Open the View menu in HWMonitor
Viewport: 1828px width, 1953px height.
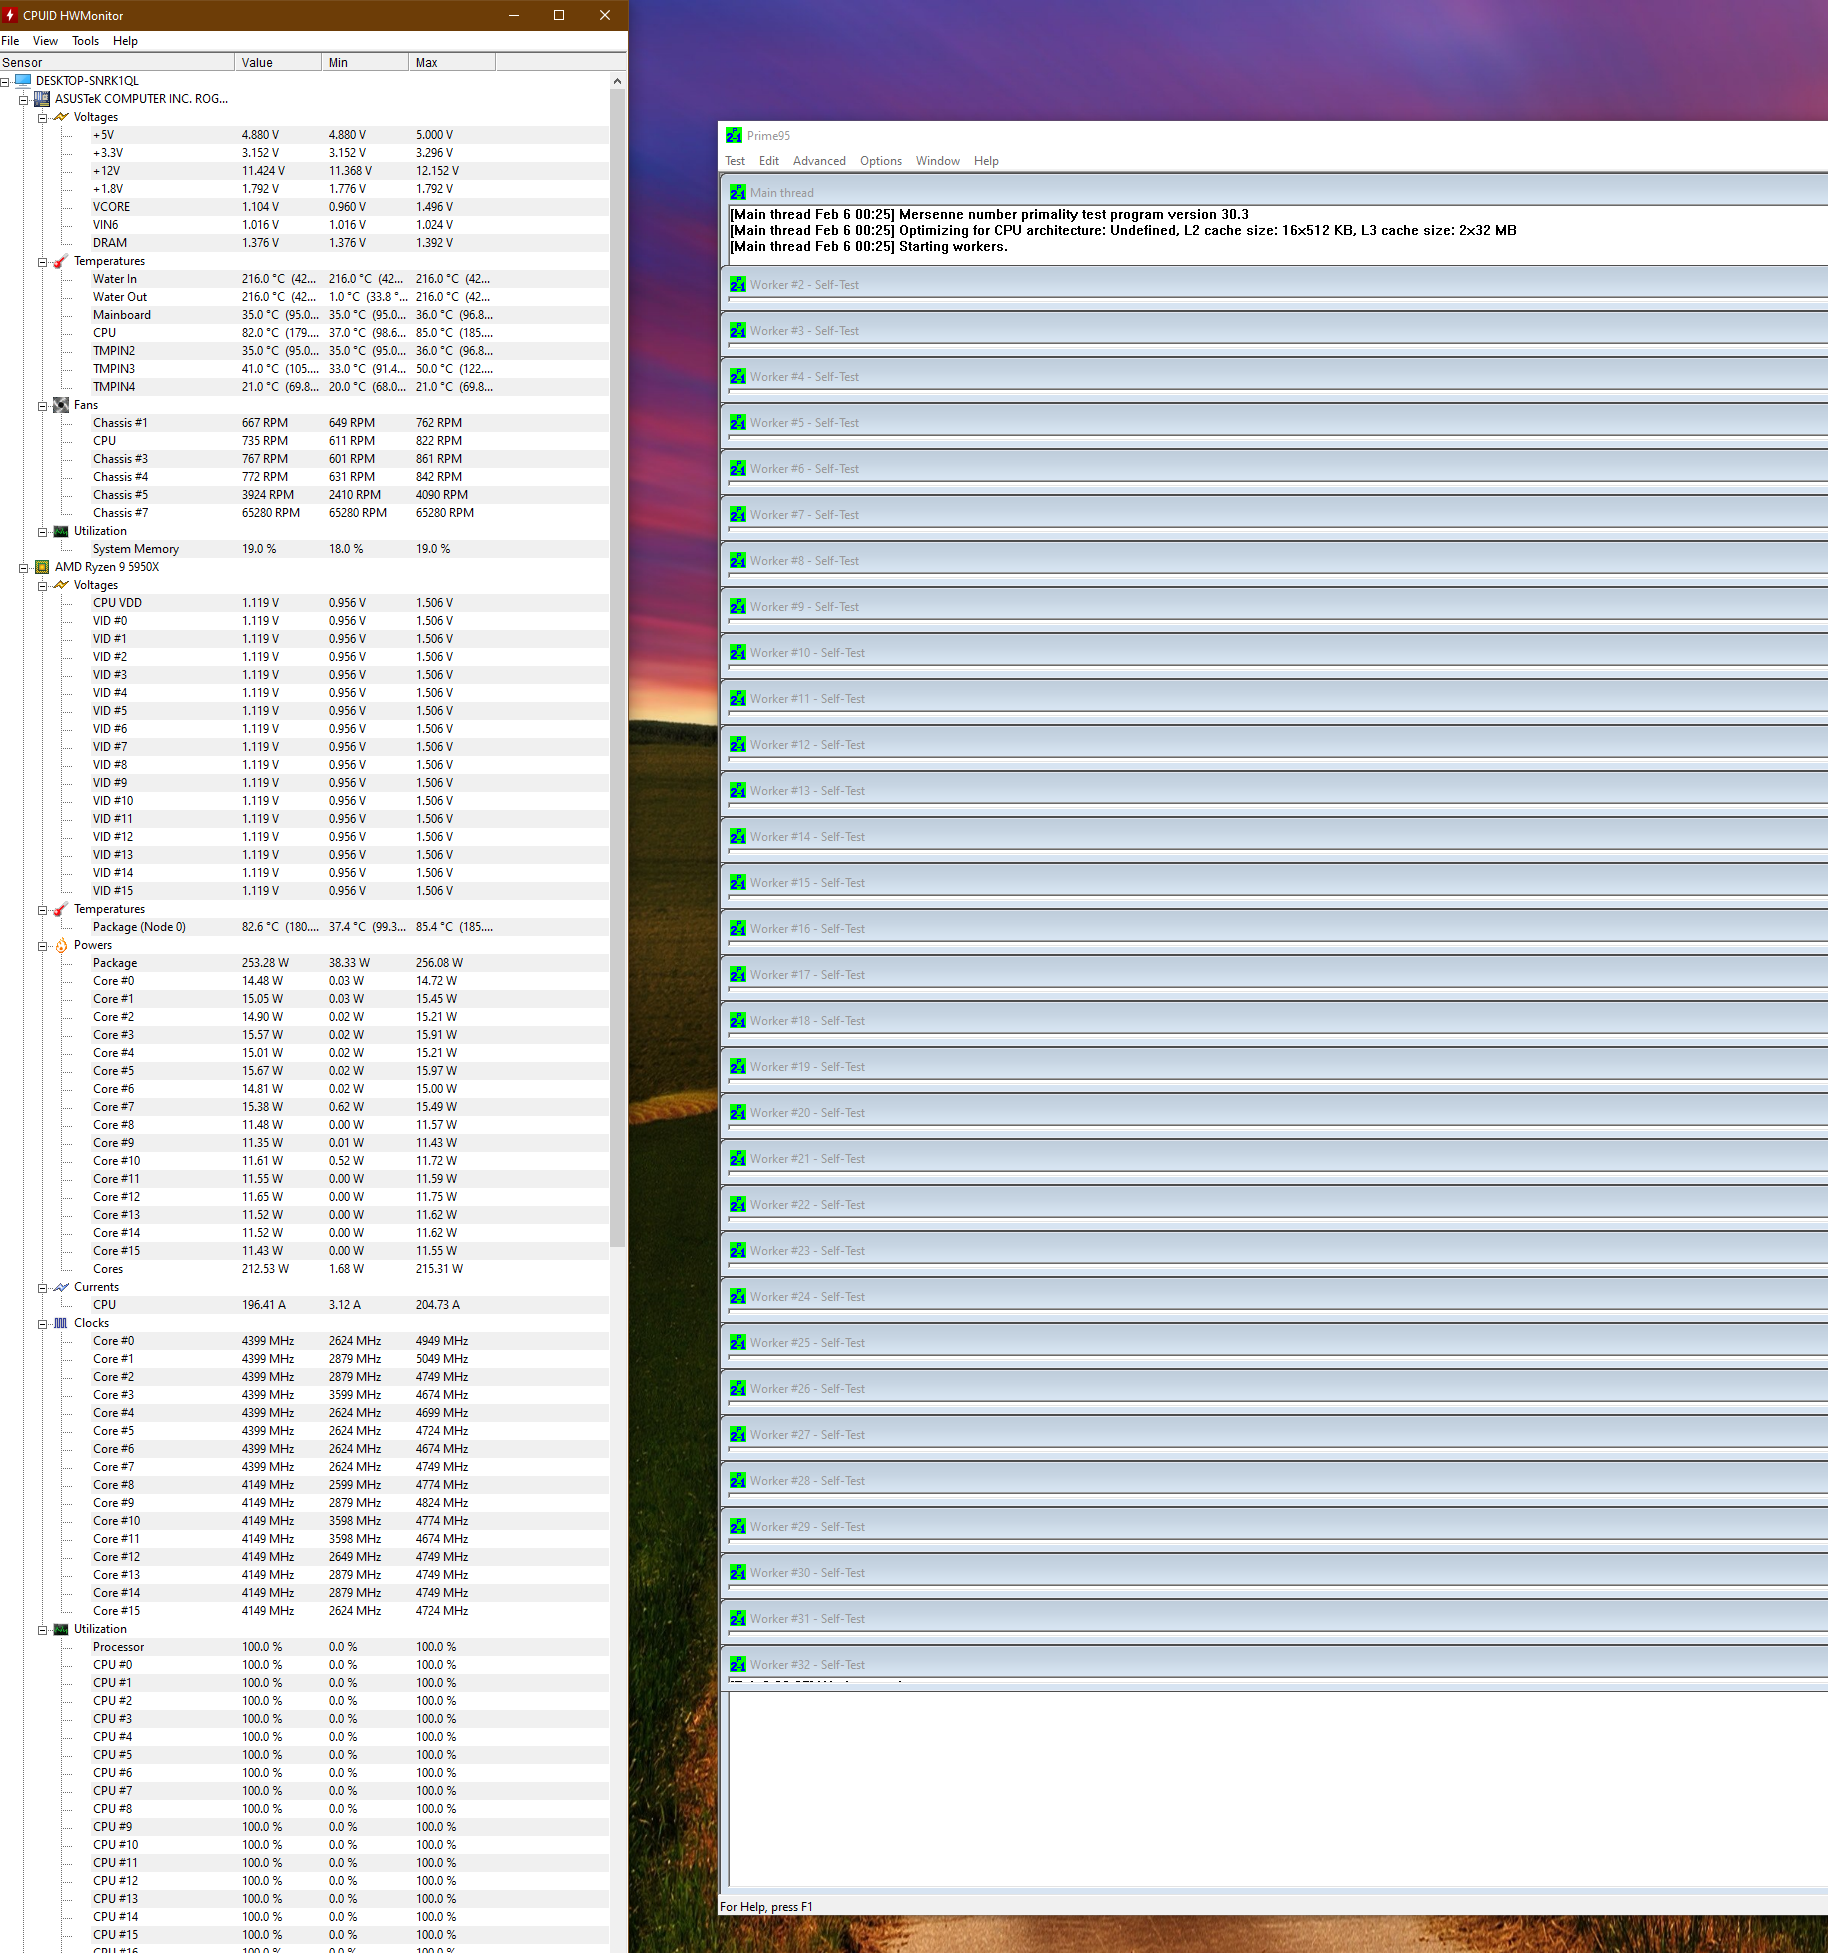tap(45, 41)
